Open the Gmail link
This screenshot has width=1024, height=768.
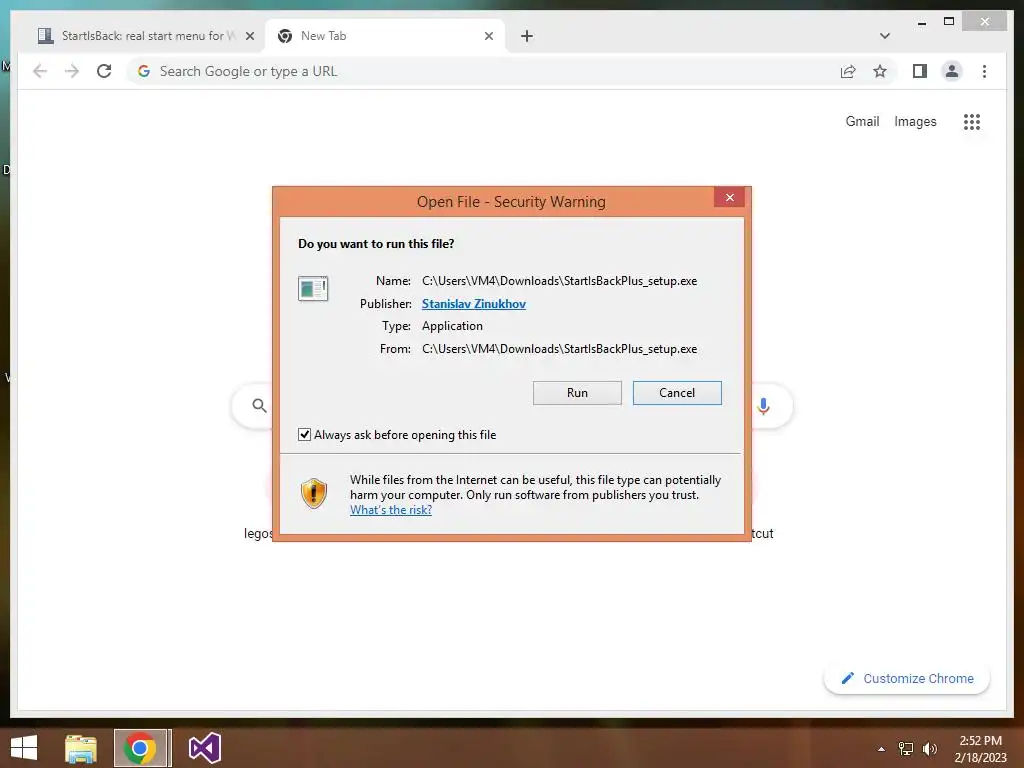click(x=862, y=121)
